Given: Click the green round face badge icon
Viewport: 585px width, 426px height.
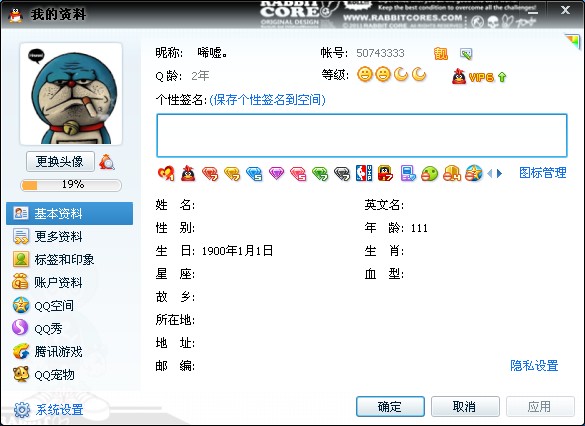Looking at the screenshot, I should (429, 174).
